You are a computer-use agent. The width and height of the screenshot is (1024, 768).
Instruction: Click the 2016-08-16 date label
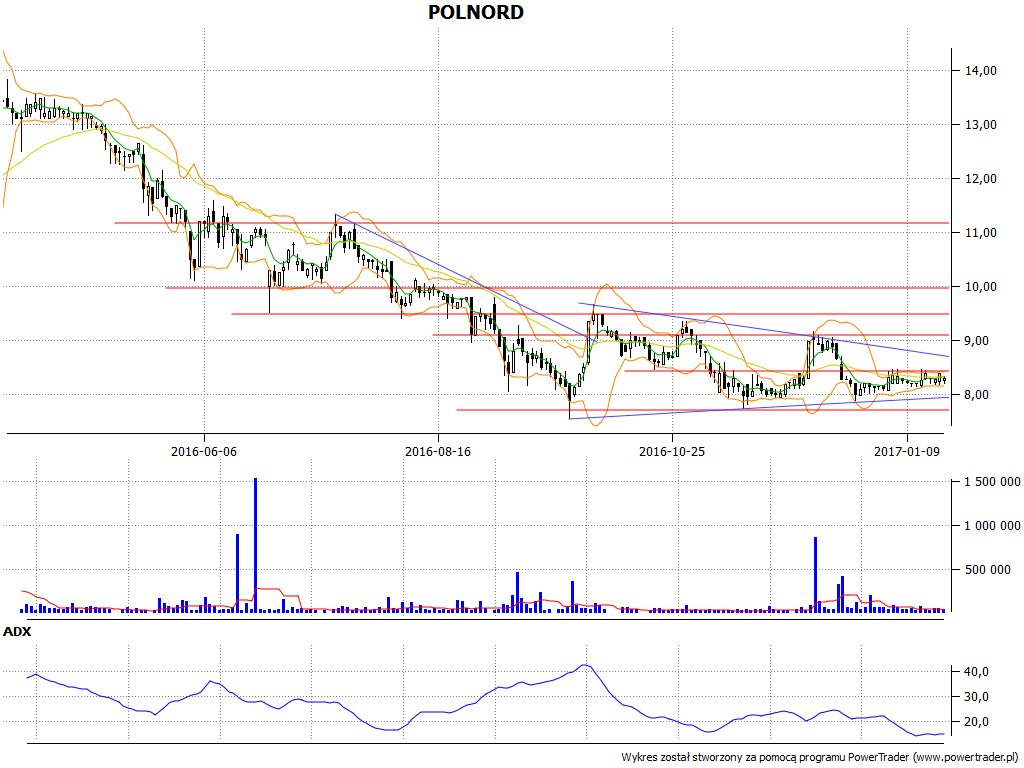point(438,451)
